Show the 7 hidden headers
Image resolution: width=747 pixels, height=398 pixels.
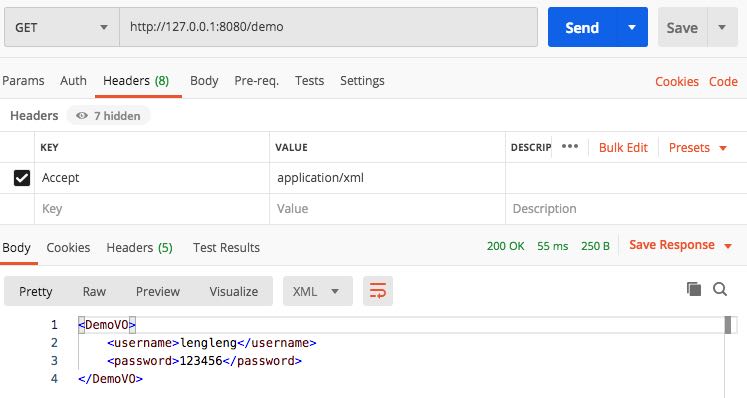point(108,116)
